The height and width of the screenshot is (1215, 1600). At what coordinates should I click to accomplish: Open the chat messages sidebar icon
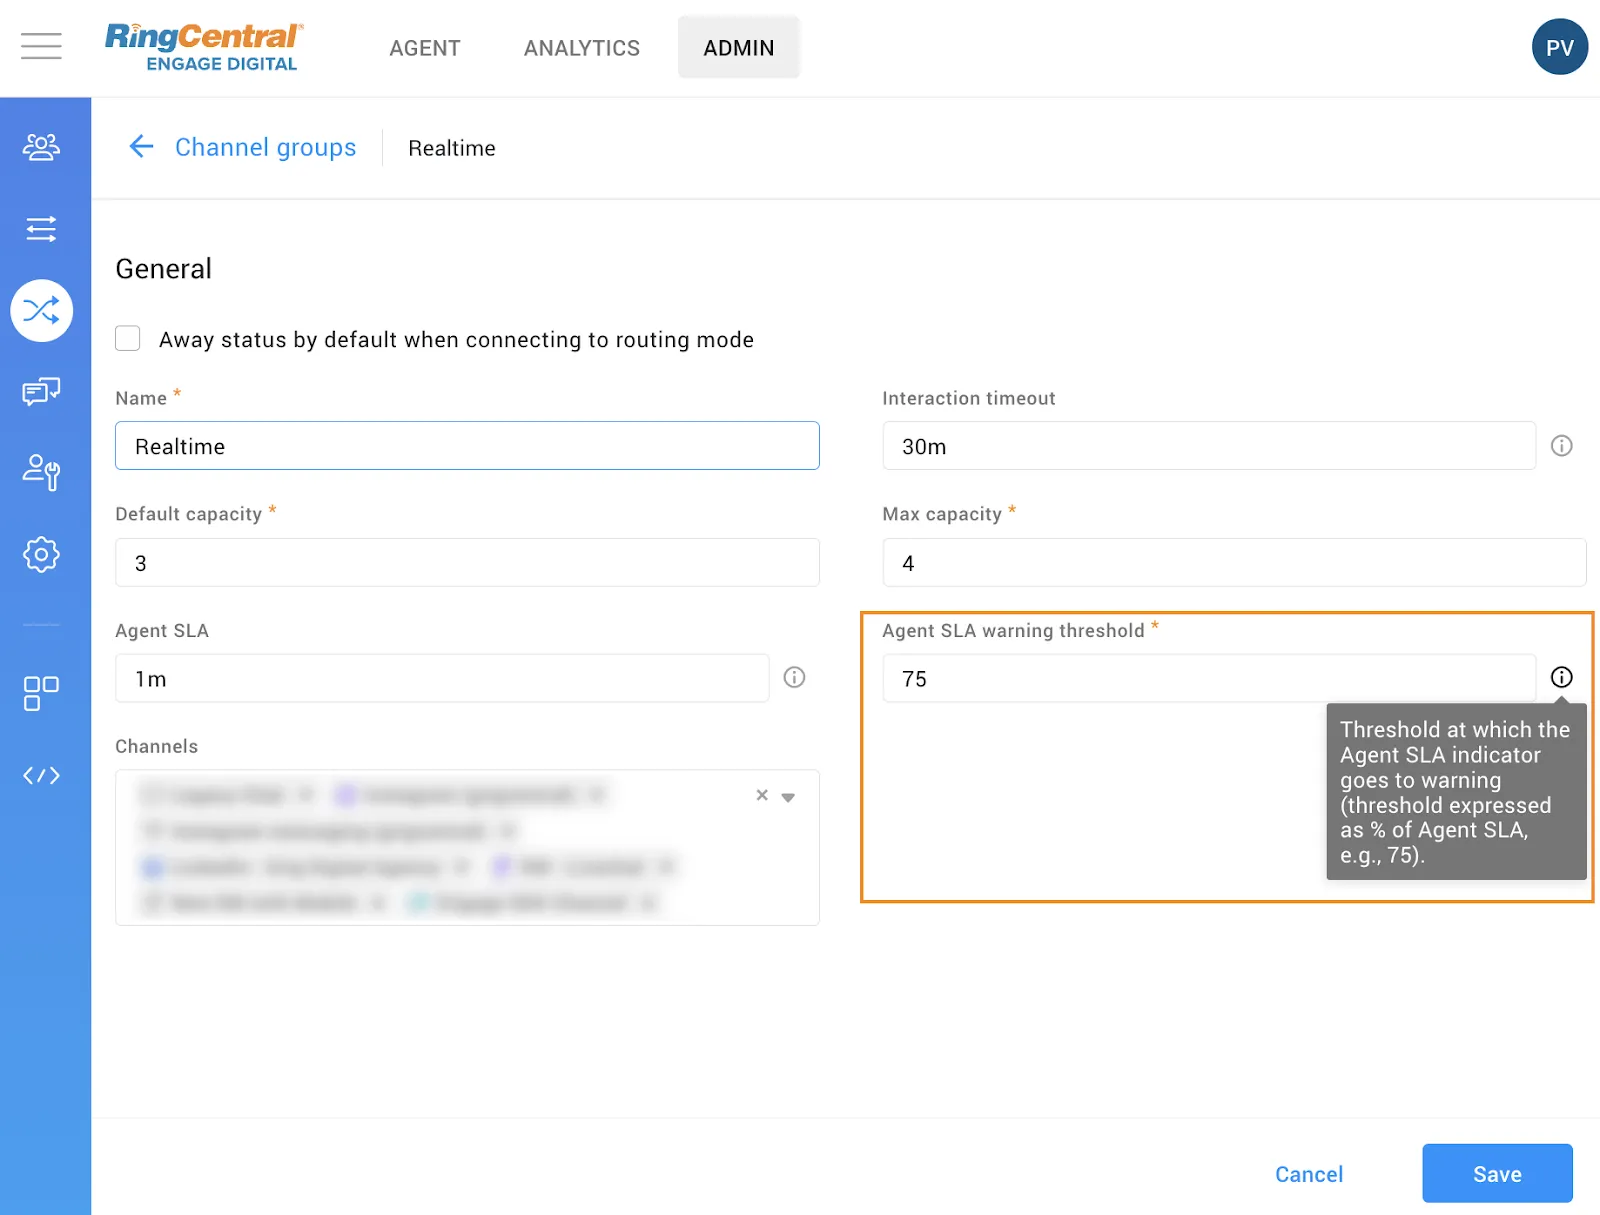point(41,391)
